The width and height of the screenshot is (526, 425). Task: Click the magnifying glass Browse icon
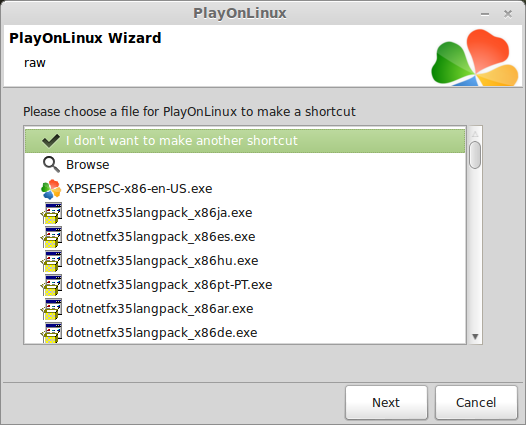(x=51, y=165)
